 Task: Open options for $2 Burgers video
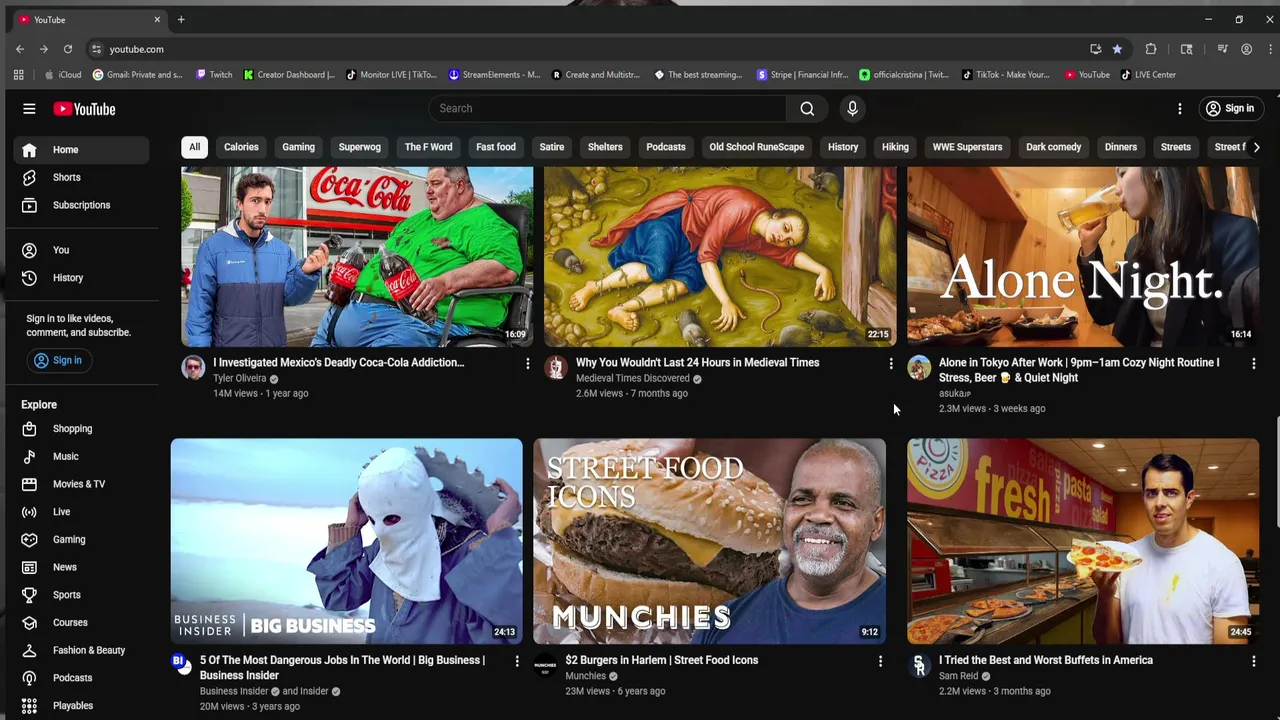coord(879,661)
